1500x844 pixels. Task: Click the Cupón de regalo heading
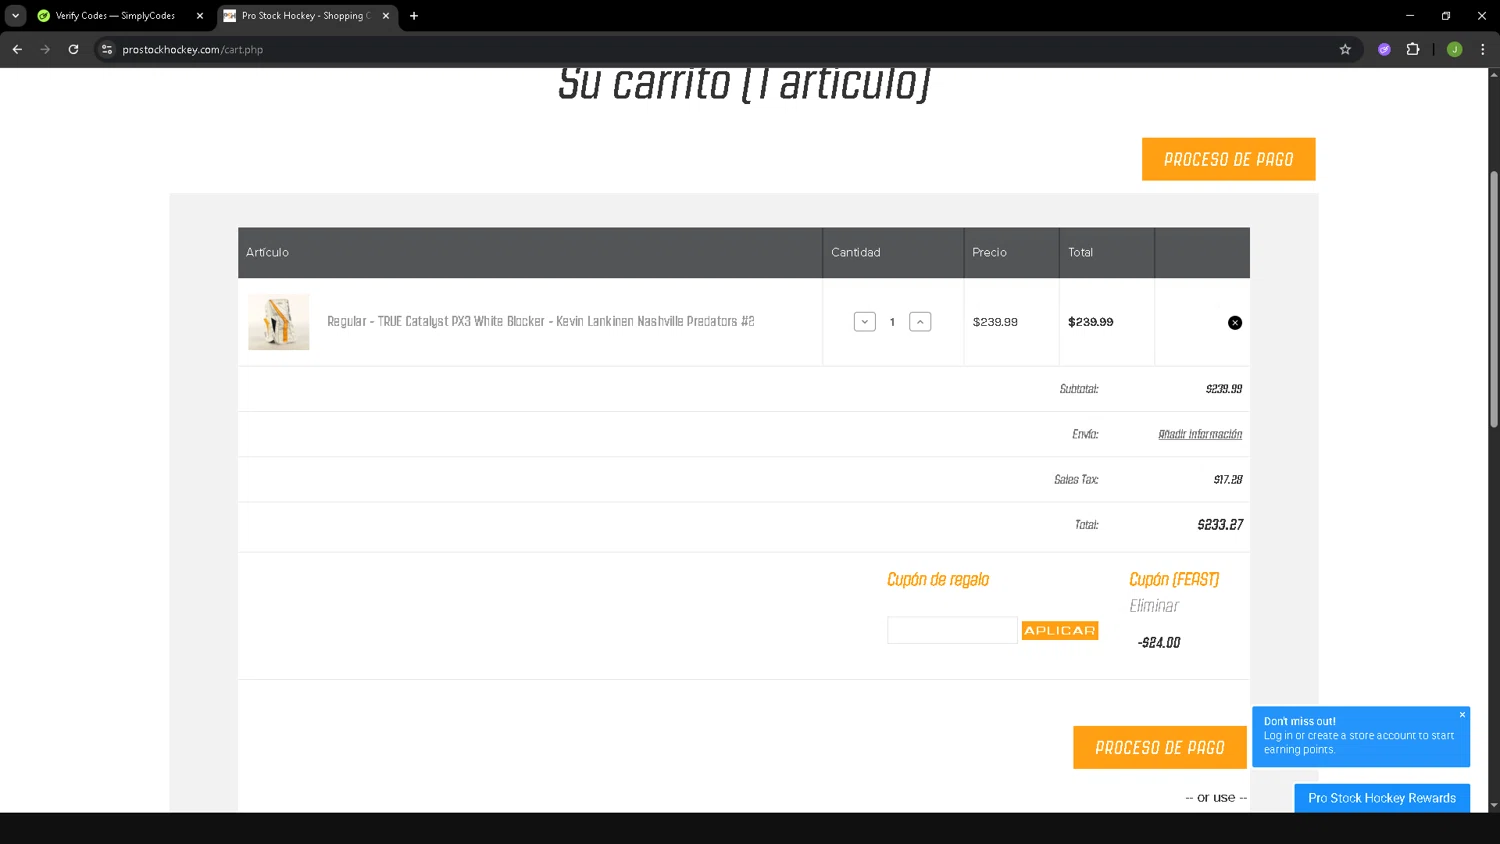tap(938, 580)
